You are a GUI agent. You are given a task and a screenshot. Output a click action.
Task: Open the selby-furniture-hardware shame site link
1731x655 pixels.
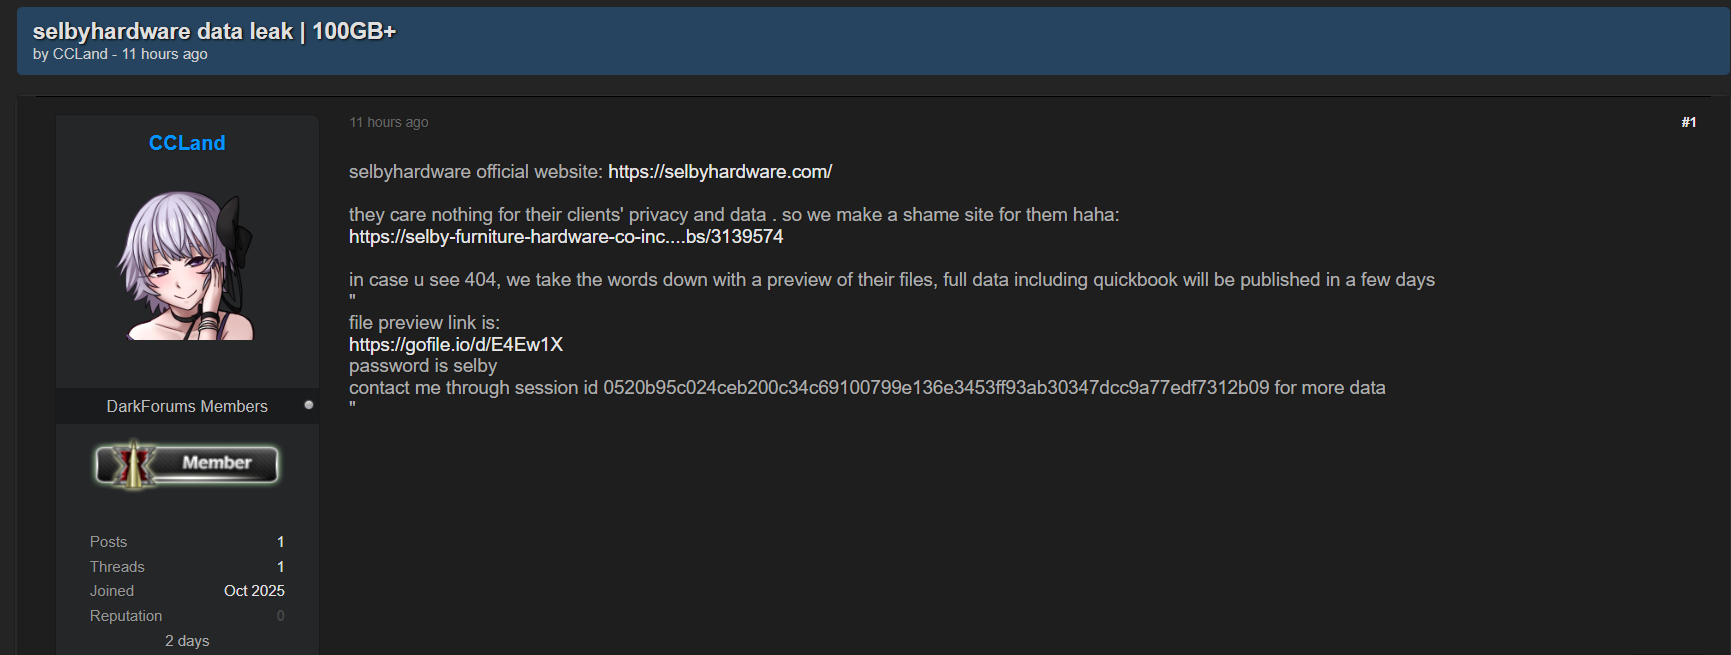(x=566, y=237)
